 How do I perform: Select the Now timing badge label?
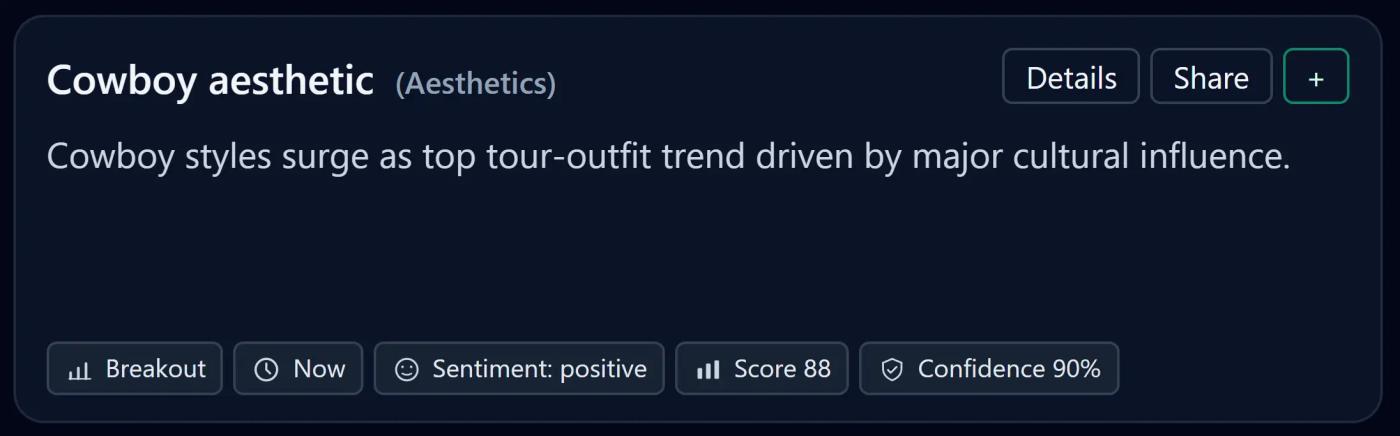(x=319, y=369)
